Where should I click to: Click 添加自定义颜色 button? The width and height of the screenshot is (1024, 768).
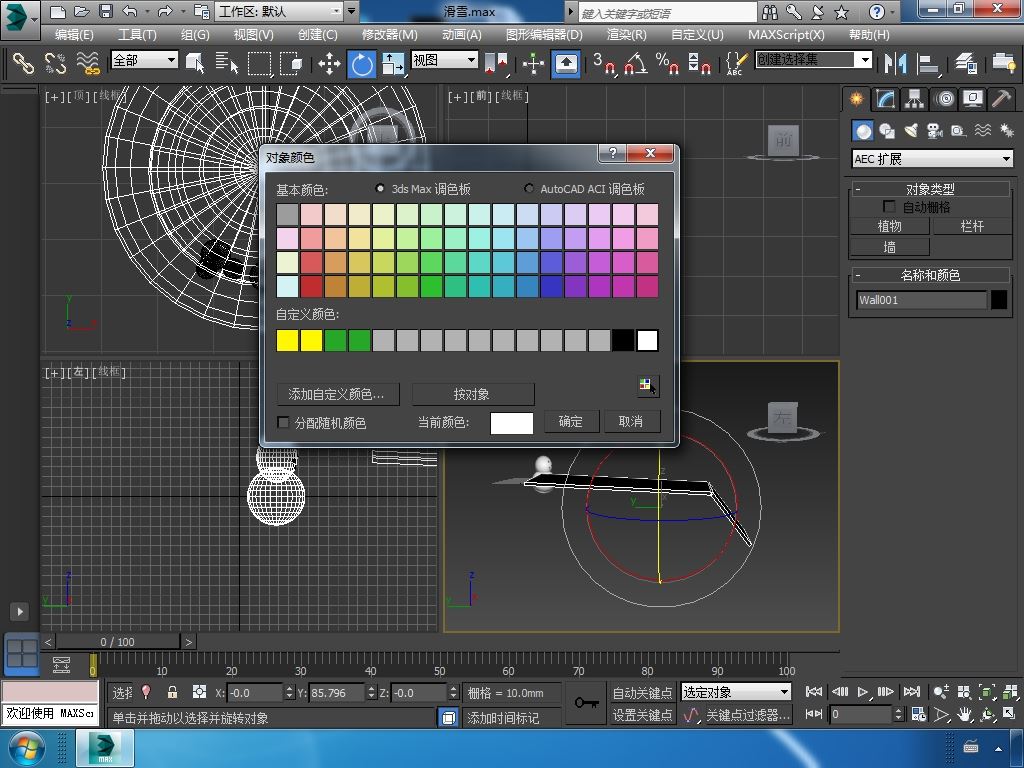coord(336,394)
